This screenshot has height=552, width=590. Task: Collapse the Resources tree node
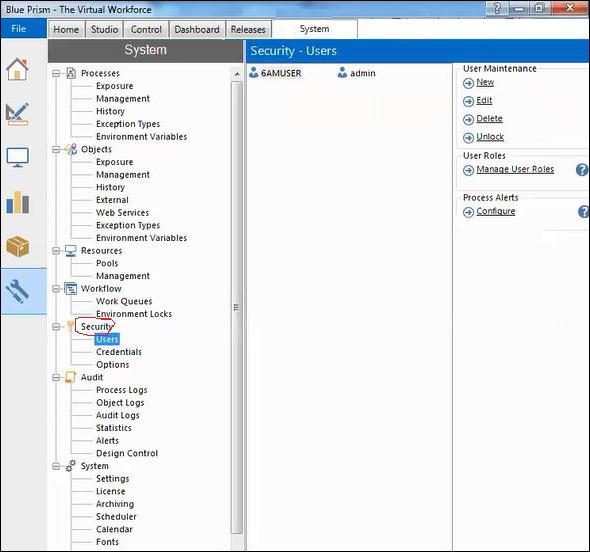tap(56, 251)
